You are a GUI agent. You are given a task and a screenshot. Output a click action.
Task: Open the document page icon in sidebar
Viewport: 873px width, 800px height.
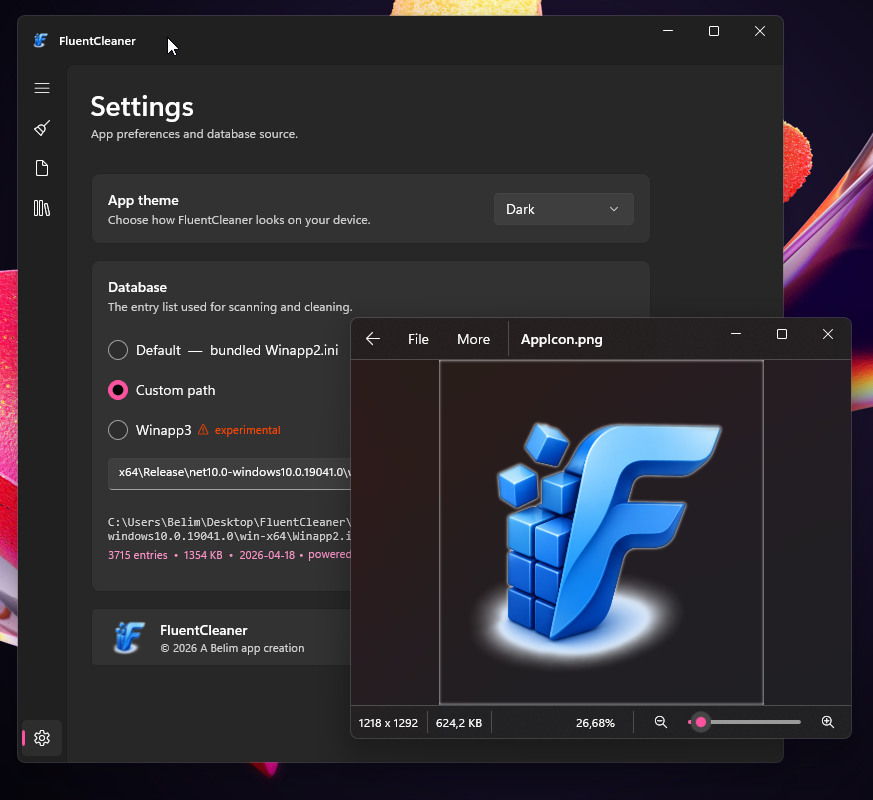(42, 168)
